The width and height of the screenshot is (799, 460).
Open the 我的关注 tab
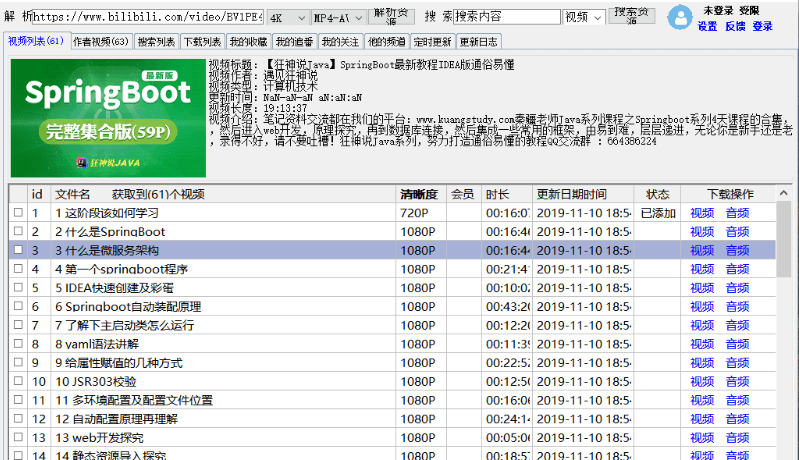coord(340,42)
